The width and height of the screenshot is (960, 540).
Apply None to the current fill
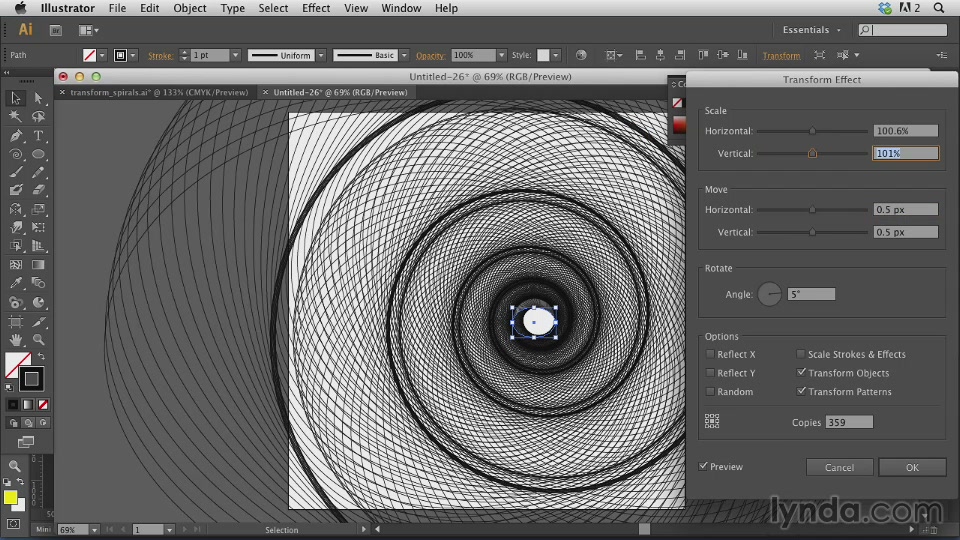click(x=43, y=405)
